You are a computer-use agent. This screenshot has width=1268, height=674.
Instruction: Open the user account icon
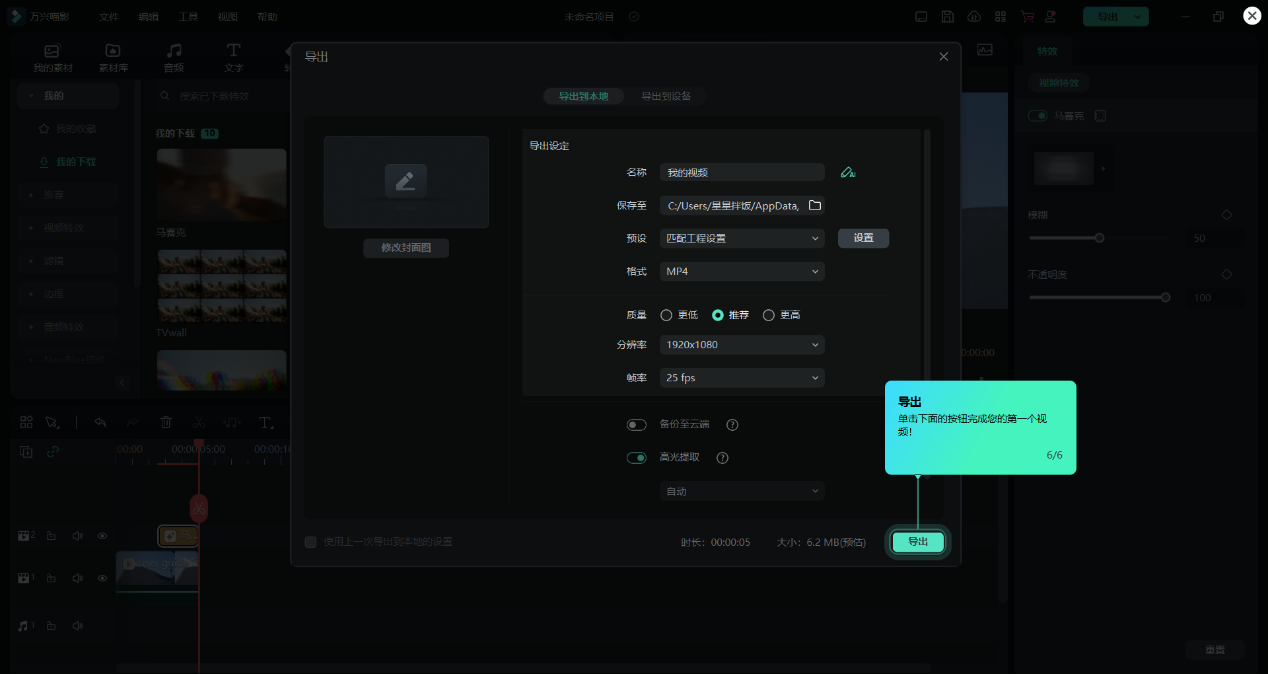[x=1052, y=17]
